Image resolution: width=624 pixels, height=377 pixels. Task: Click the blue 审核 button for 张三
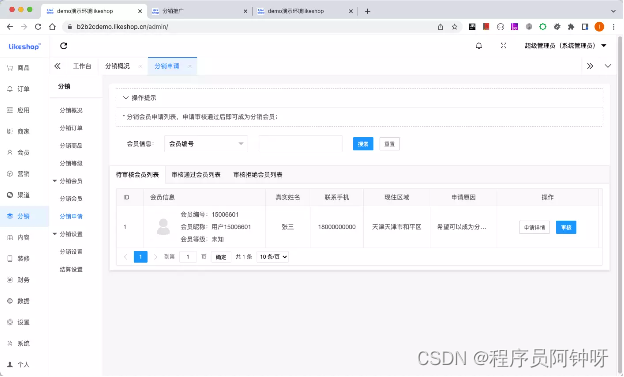click(x=566, y=228)
